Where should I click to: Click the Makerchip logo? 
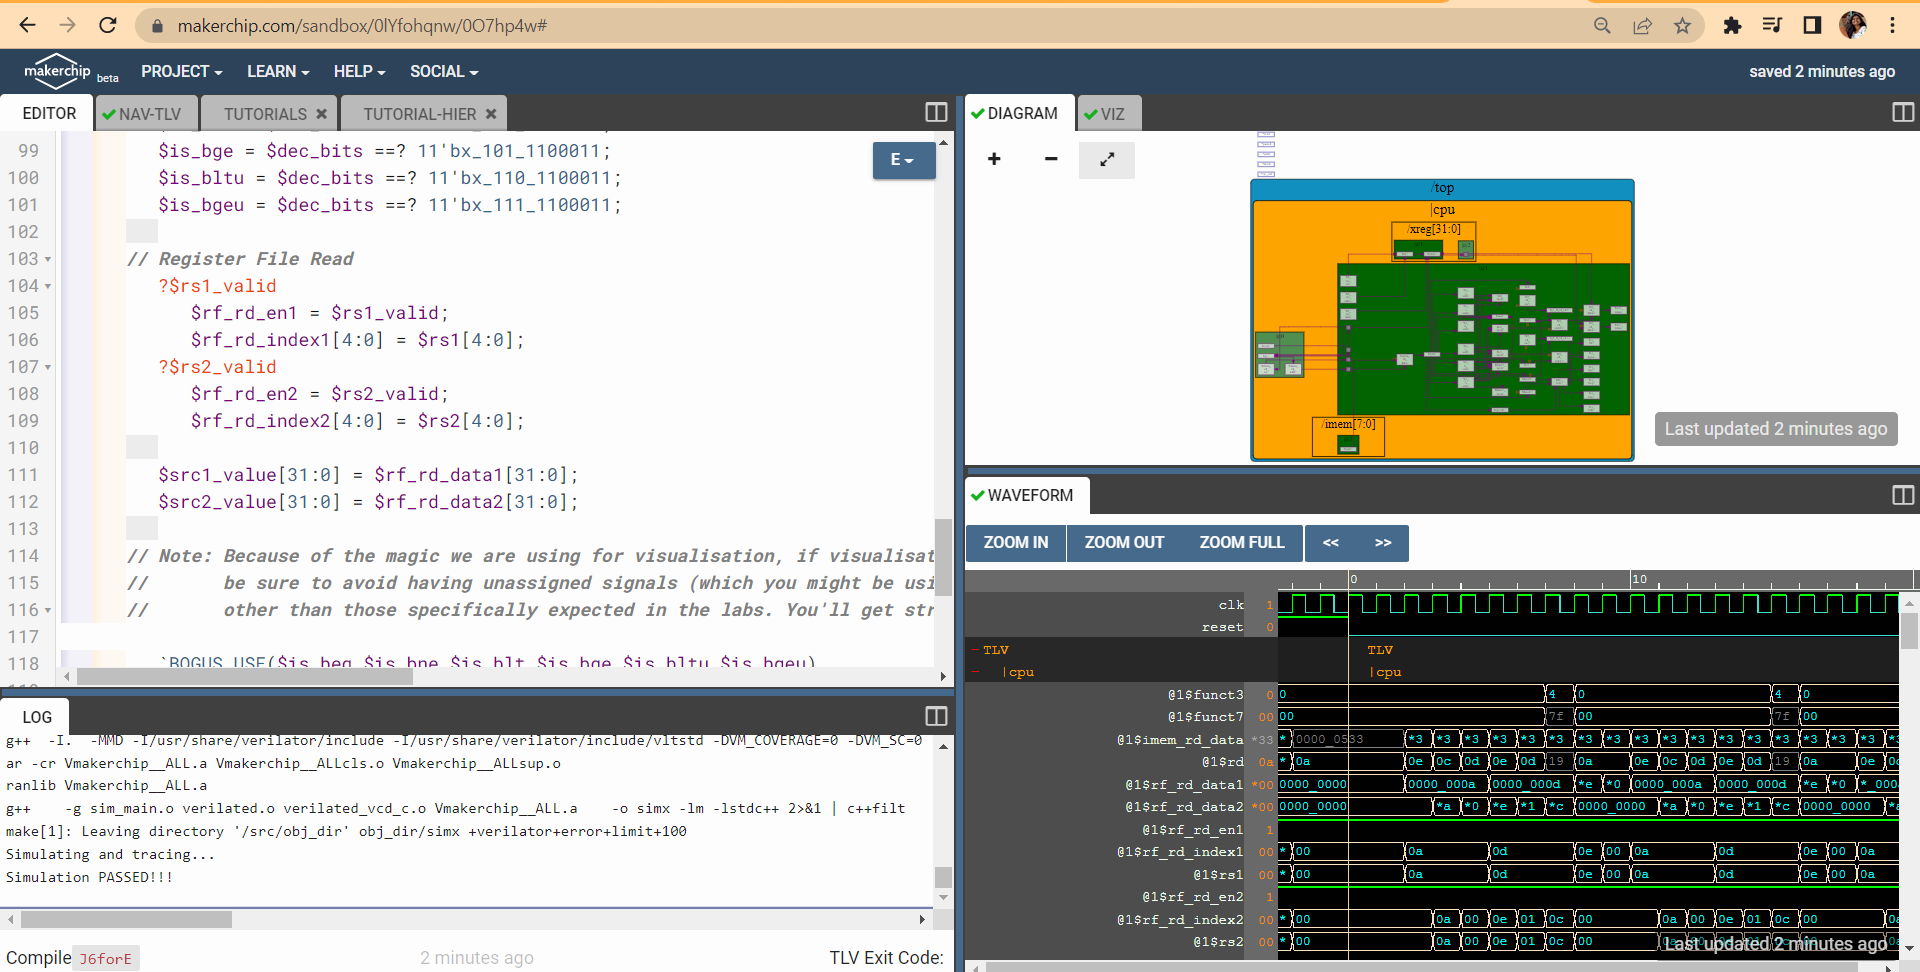(x=57, y=70)
